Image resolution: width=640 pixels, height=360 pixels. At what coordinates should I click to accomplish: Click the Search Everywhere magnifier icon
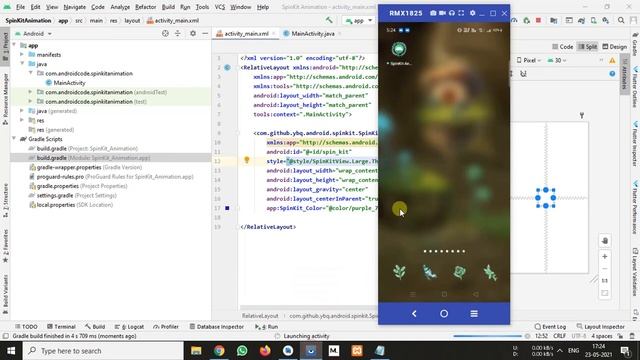point(621,20)
